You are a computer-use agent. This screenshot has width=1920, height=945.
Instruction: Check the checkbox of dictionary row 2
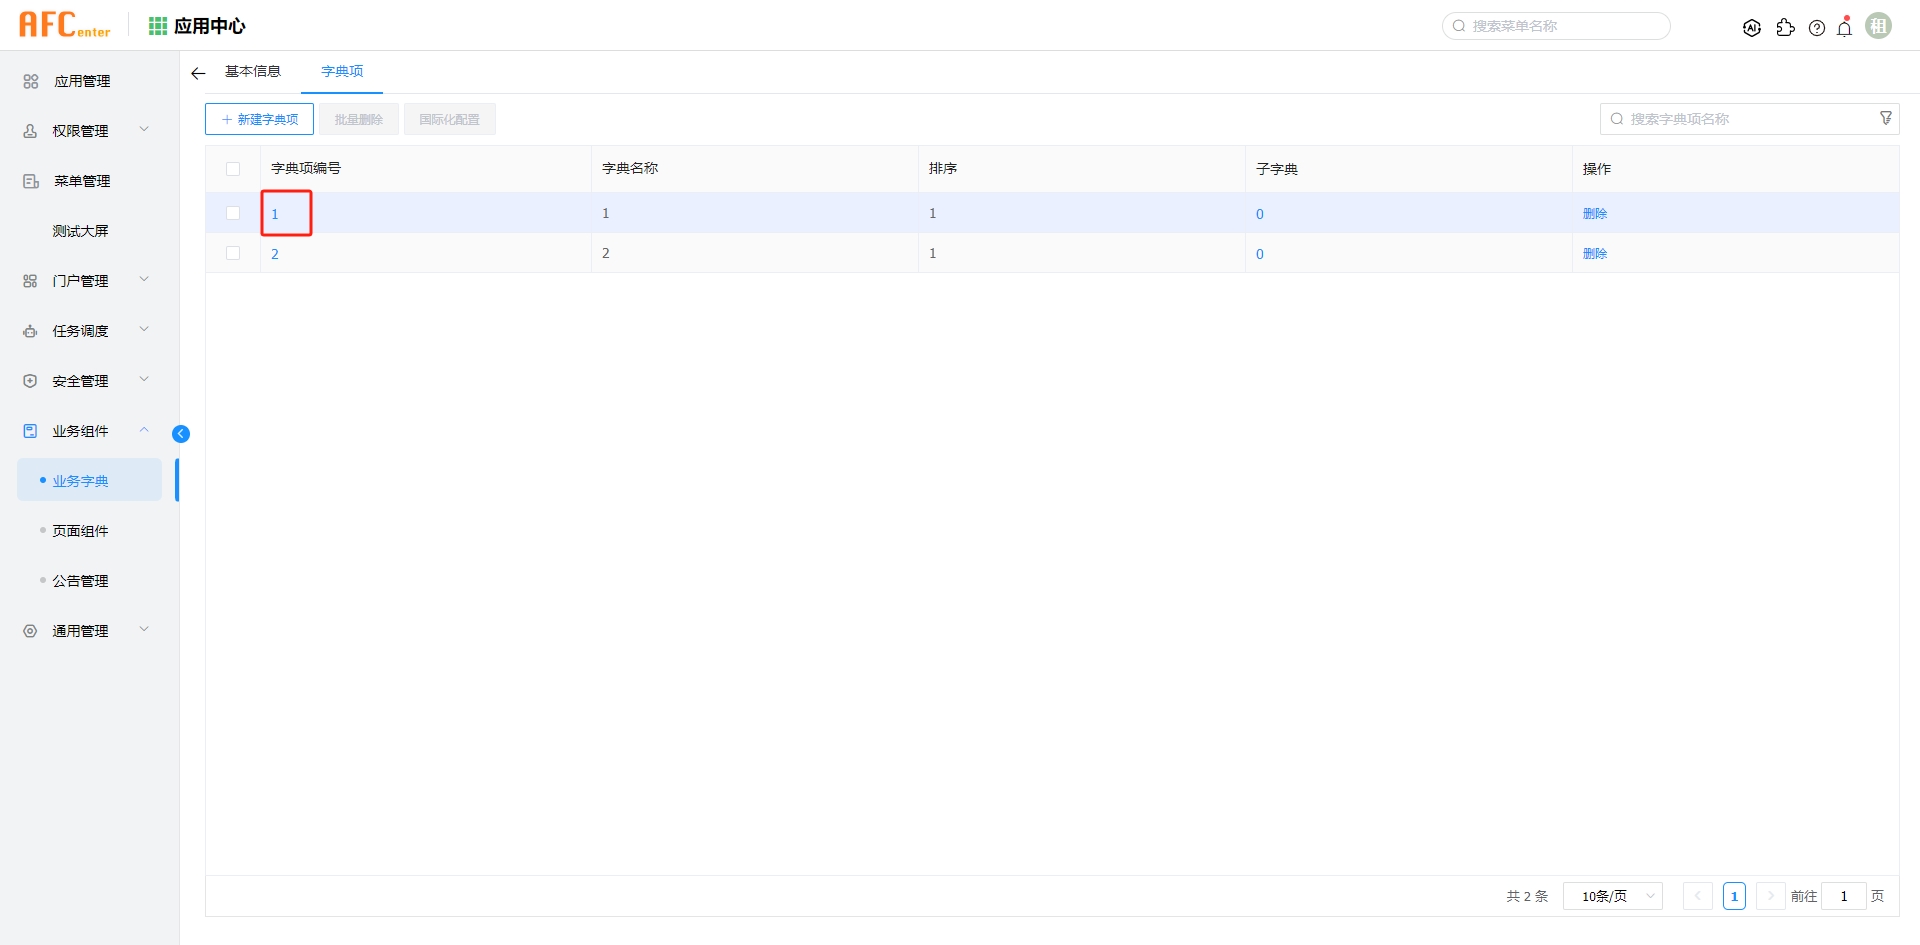(x=233, y=253)
